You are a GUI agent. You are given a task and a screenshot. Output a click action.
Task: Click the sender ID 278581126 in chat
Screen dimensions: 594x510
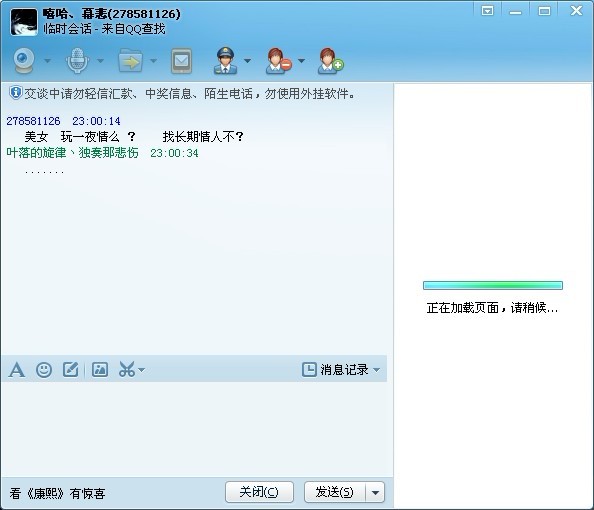click(33, 121)
